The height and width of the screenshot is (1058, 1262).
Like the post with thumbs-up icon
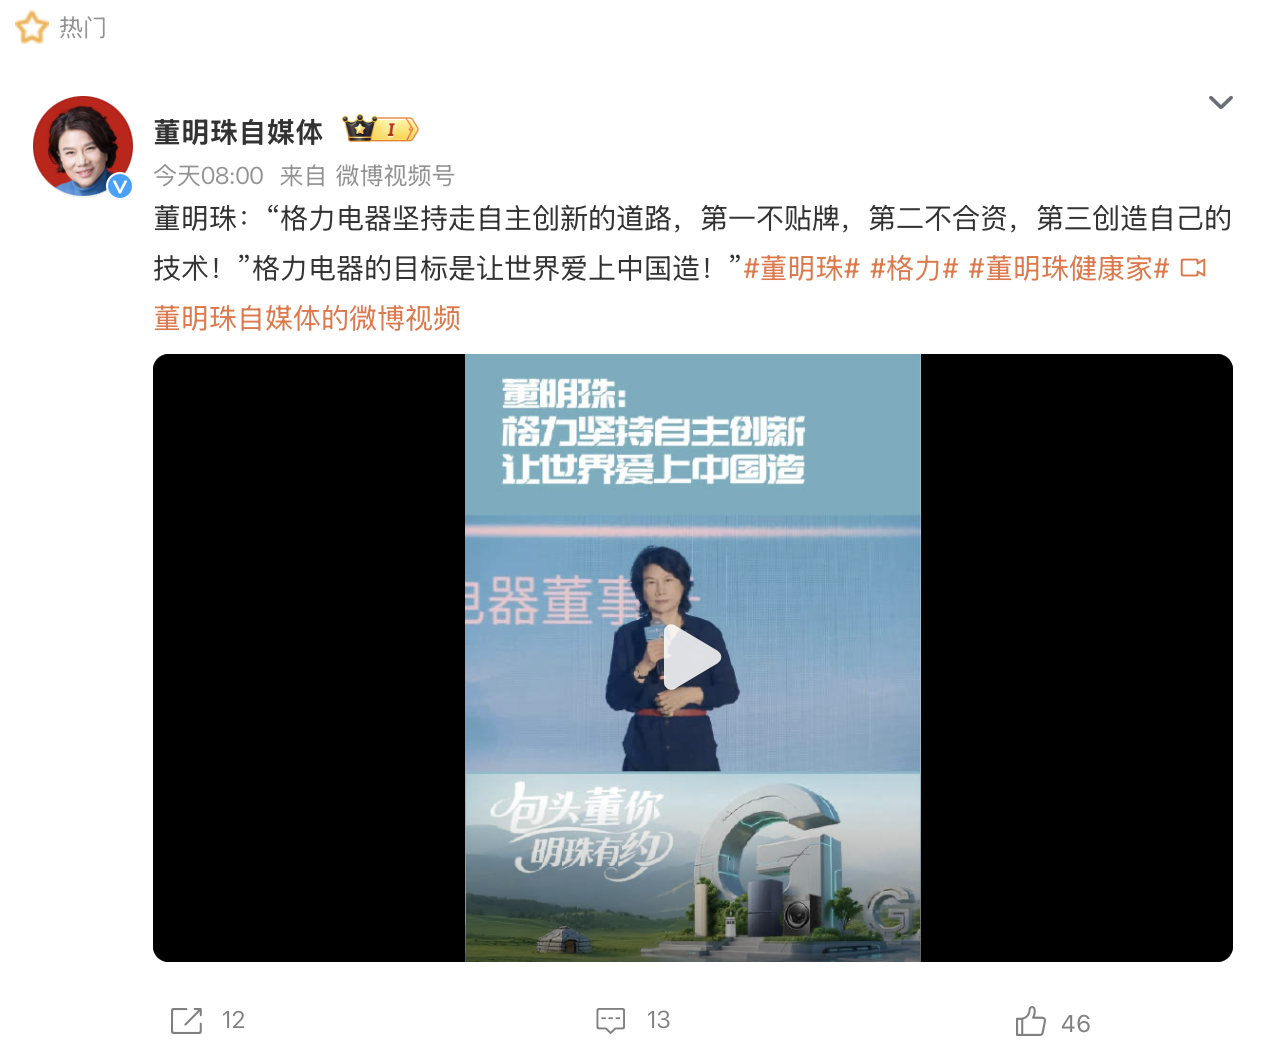(x=1031, y=1021)
